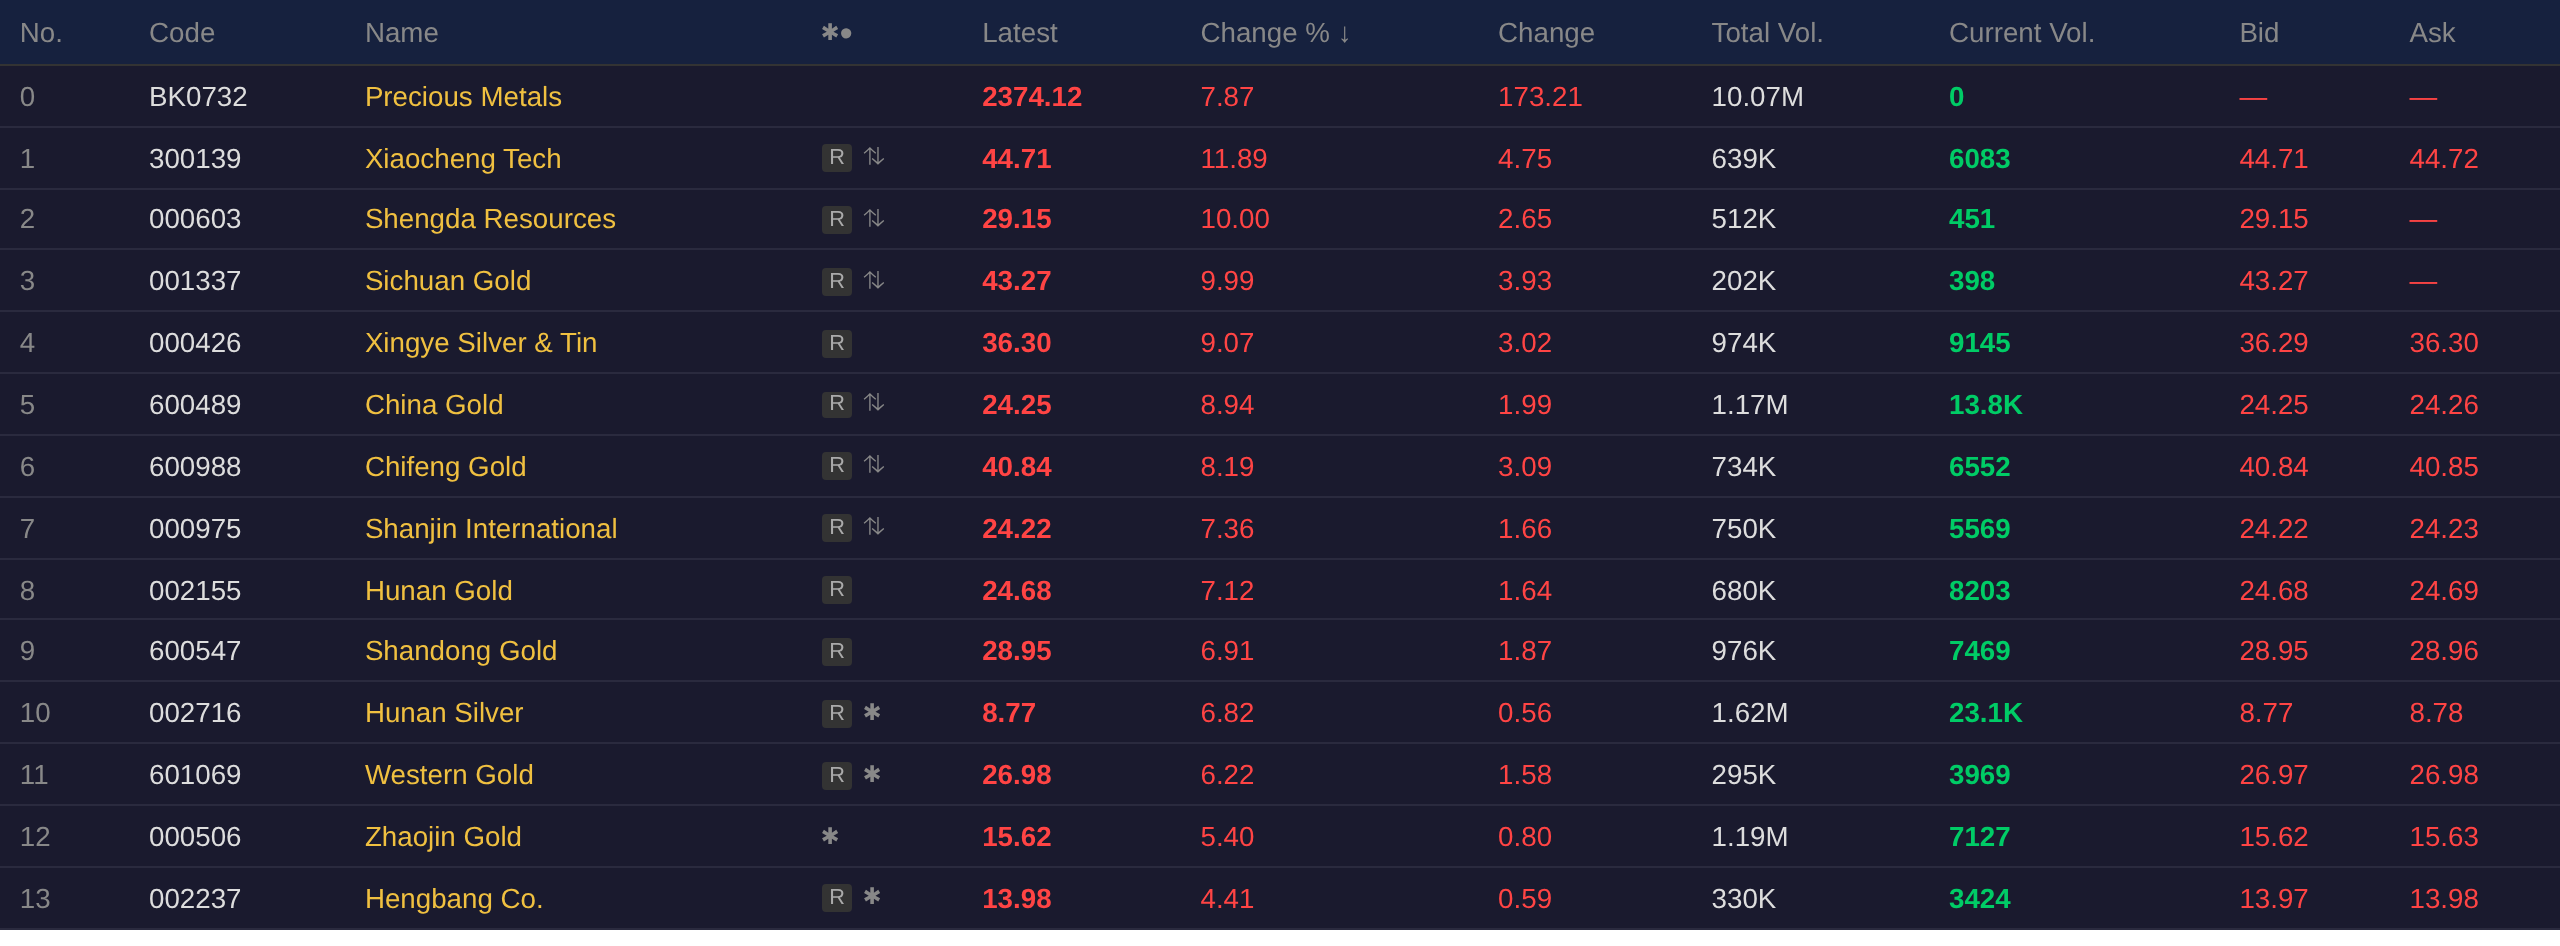Click the change value 173.21

[x=1540, y=97]
